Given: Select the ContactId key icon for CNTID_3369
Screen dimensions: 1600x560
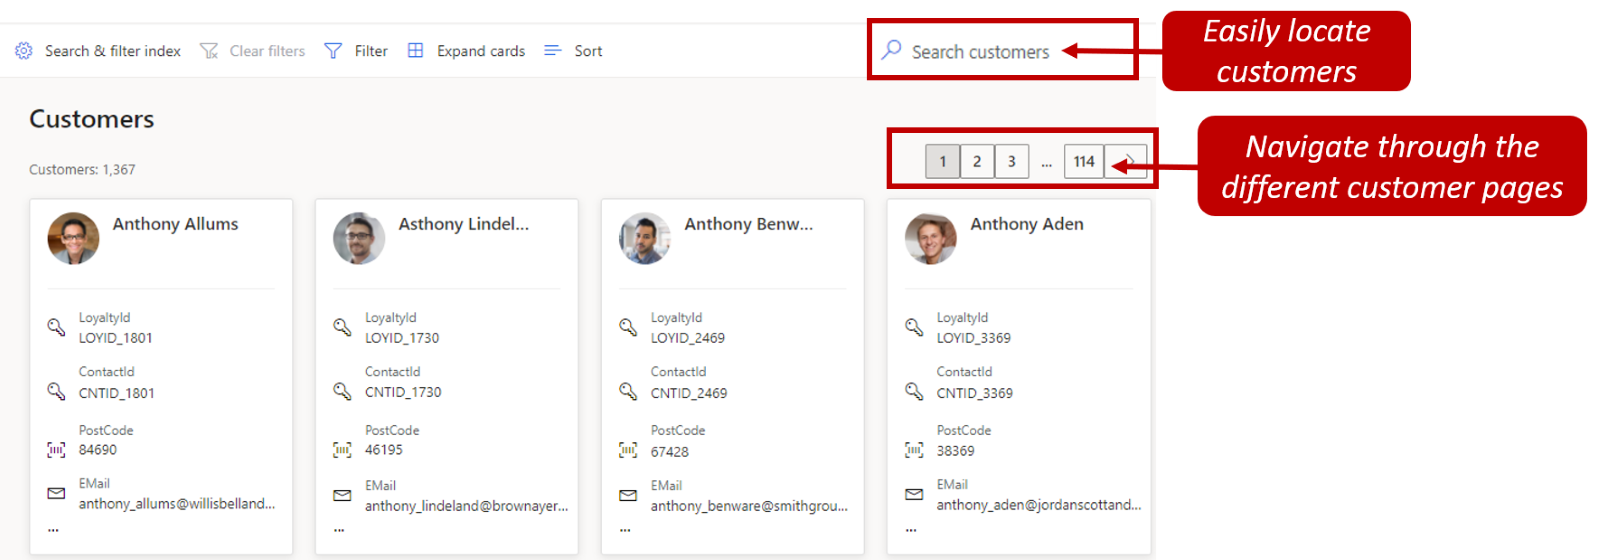Looking at the screenshot, I should point(914,391).
